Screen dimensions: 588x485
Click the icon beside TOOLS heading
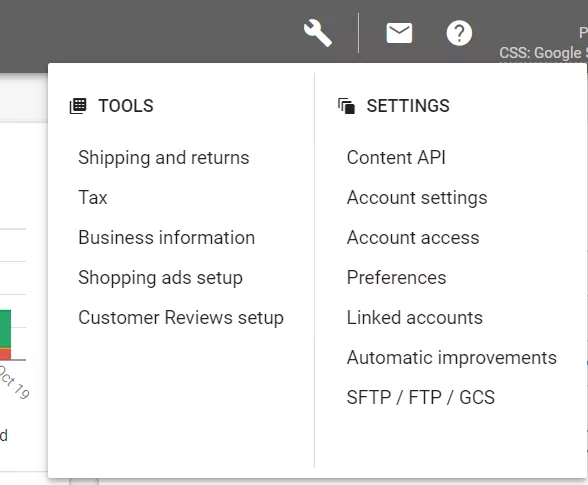click(x=78, y=106)
